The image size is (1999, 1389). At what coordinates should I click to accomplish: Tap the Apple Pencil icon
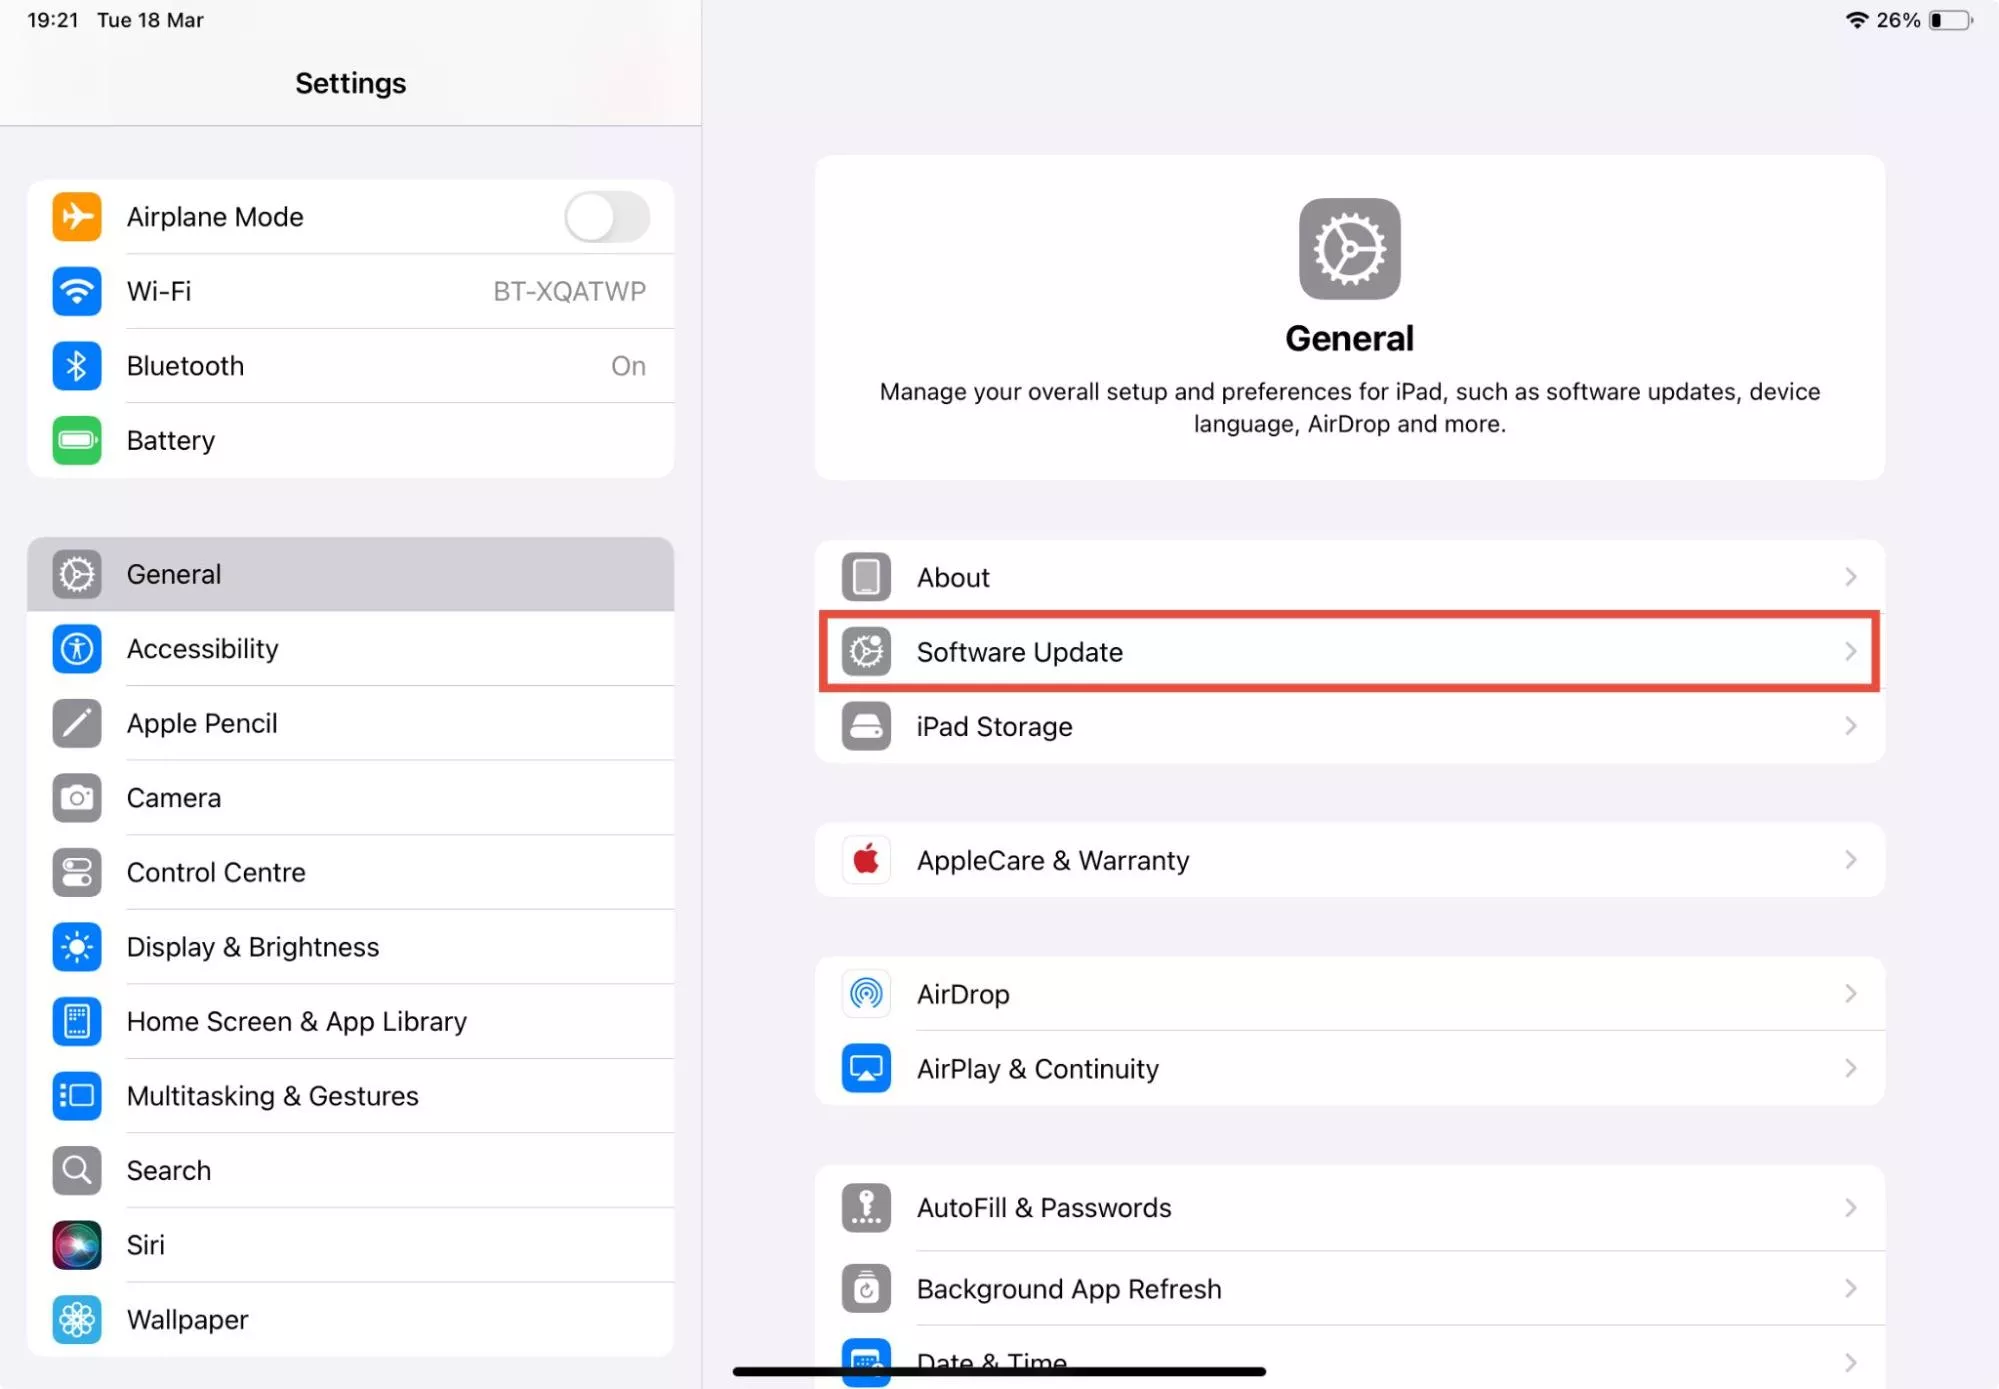[77, 723]
